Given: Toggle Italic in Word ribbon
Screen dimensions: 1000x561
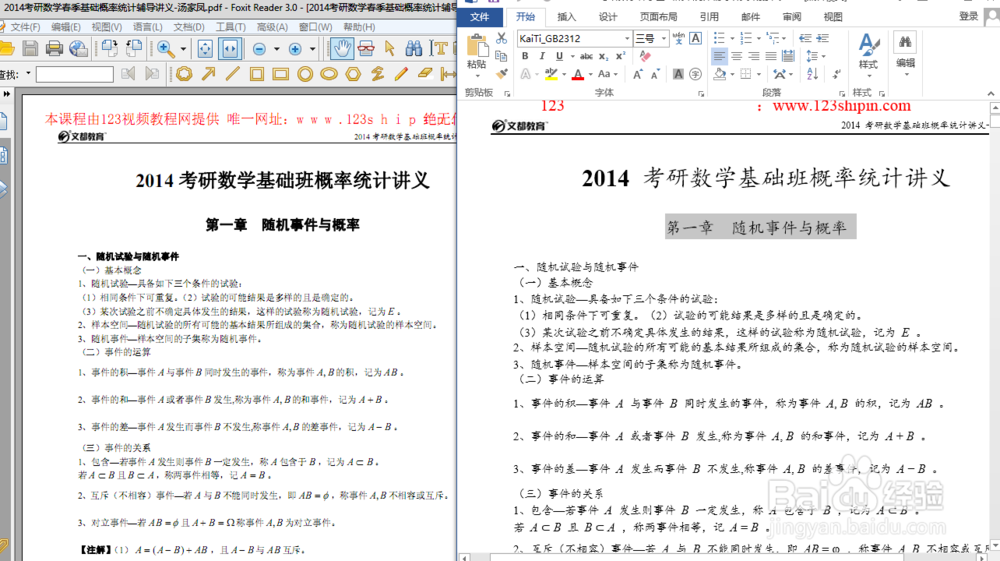Looking at the screenshot, I should tap(542, 56).
